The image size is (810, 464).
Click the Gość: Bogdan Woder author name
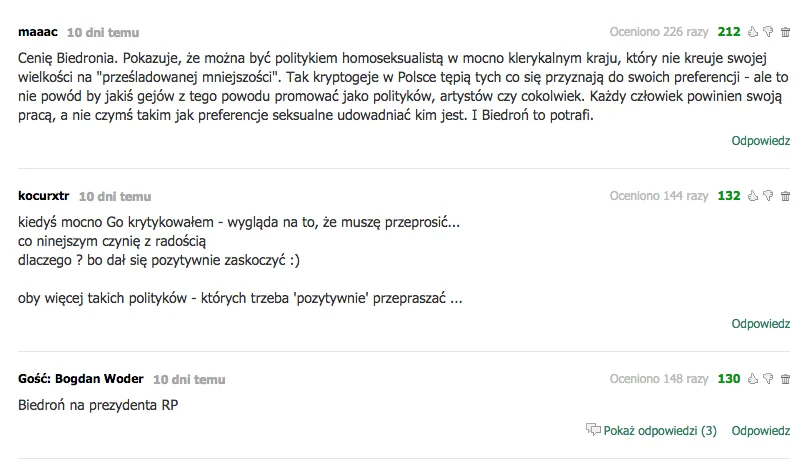pyautogui.click(x=81, y=379)
